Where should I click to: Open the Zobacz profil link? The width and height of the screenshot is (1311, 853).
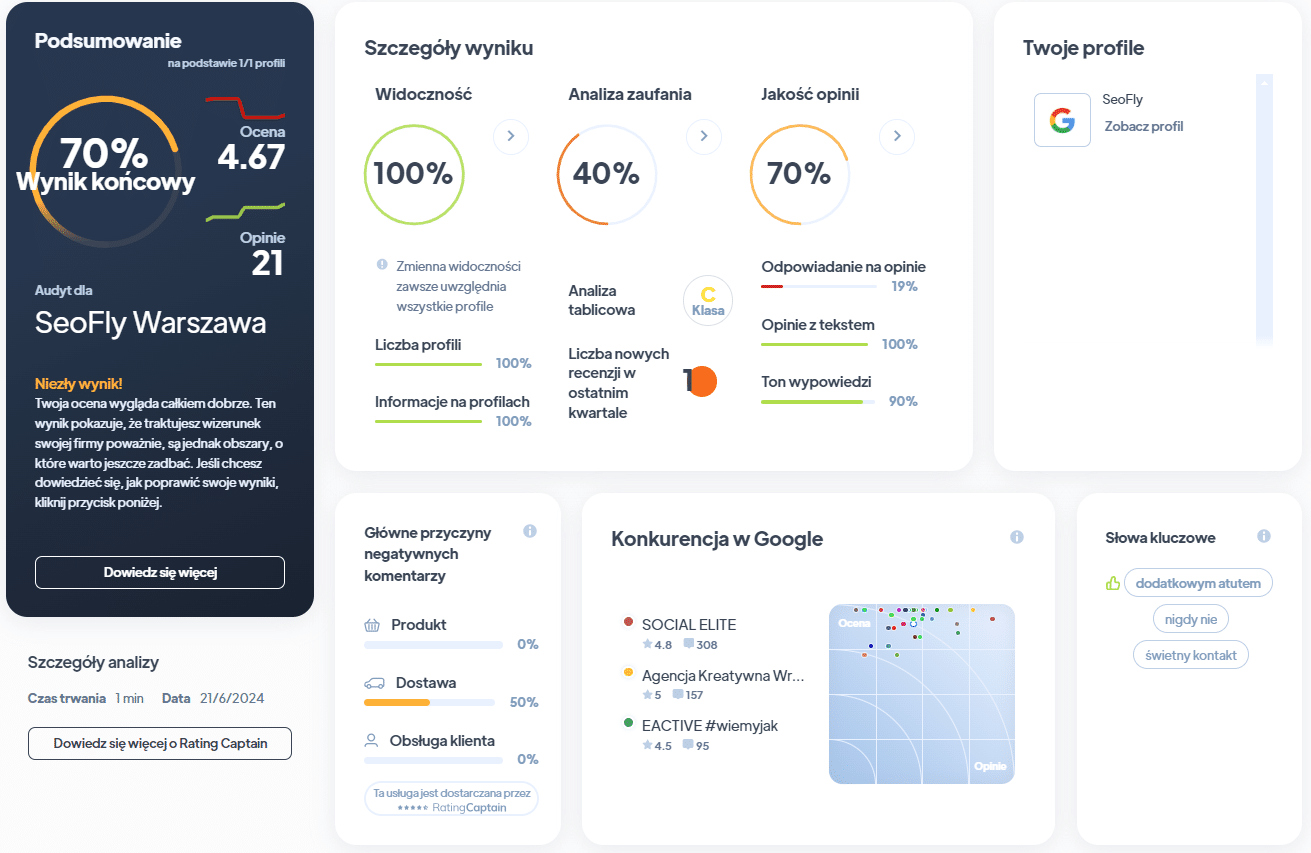point(1144,126)
